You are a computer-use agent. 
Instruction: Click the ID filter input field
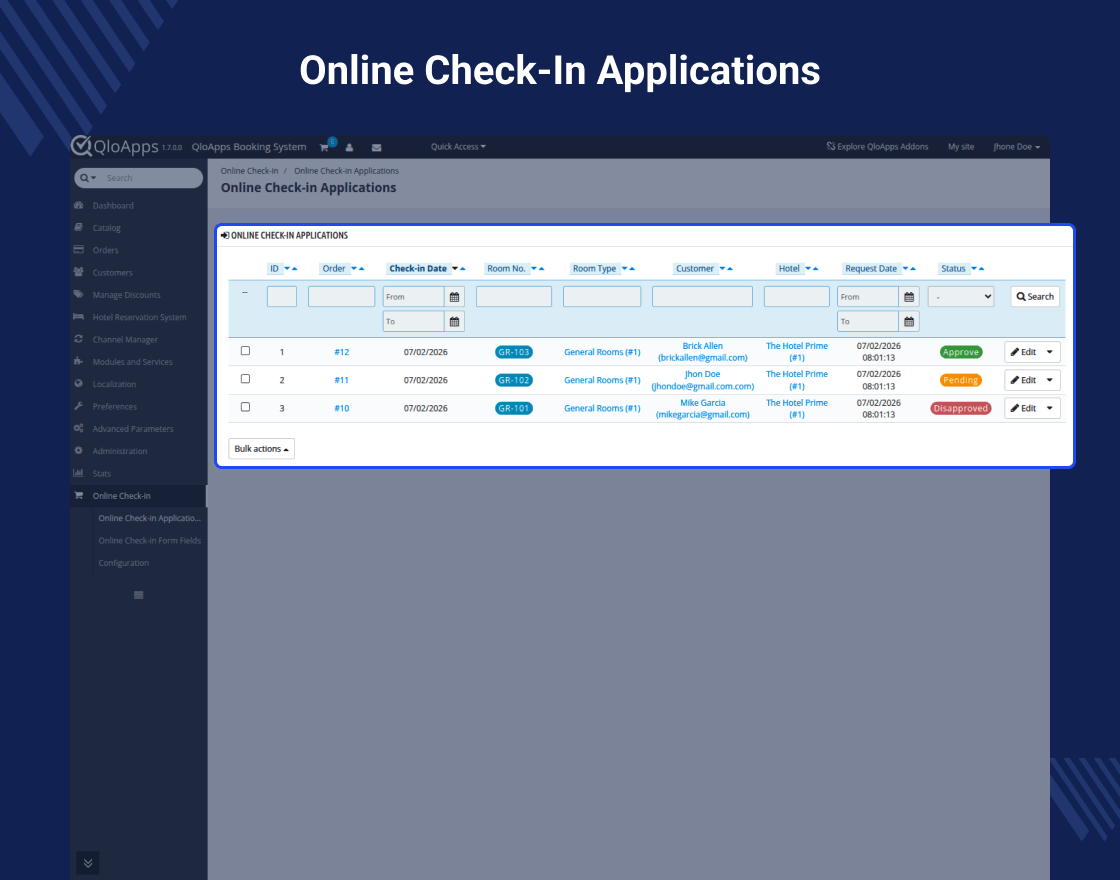click(x=281, y=296)
